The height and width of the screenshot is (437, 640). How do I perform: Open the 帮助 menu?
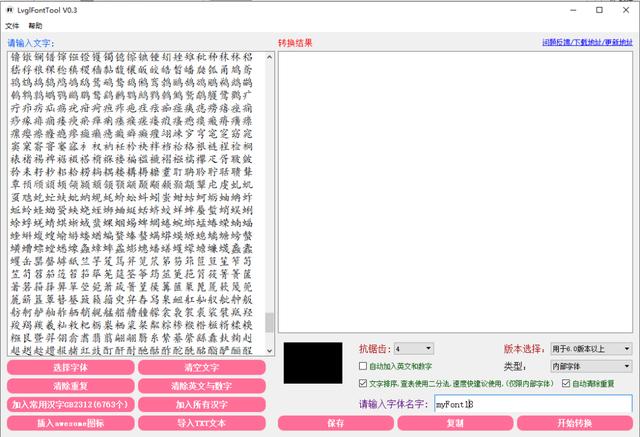click(x=35, y=26)
